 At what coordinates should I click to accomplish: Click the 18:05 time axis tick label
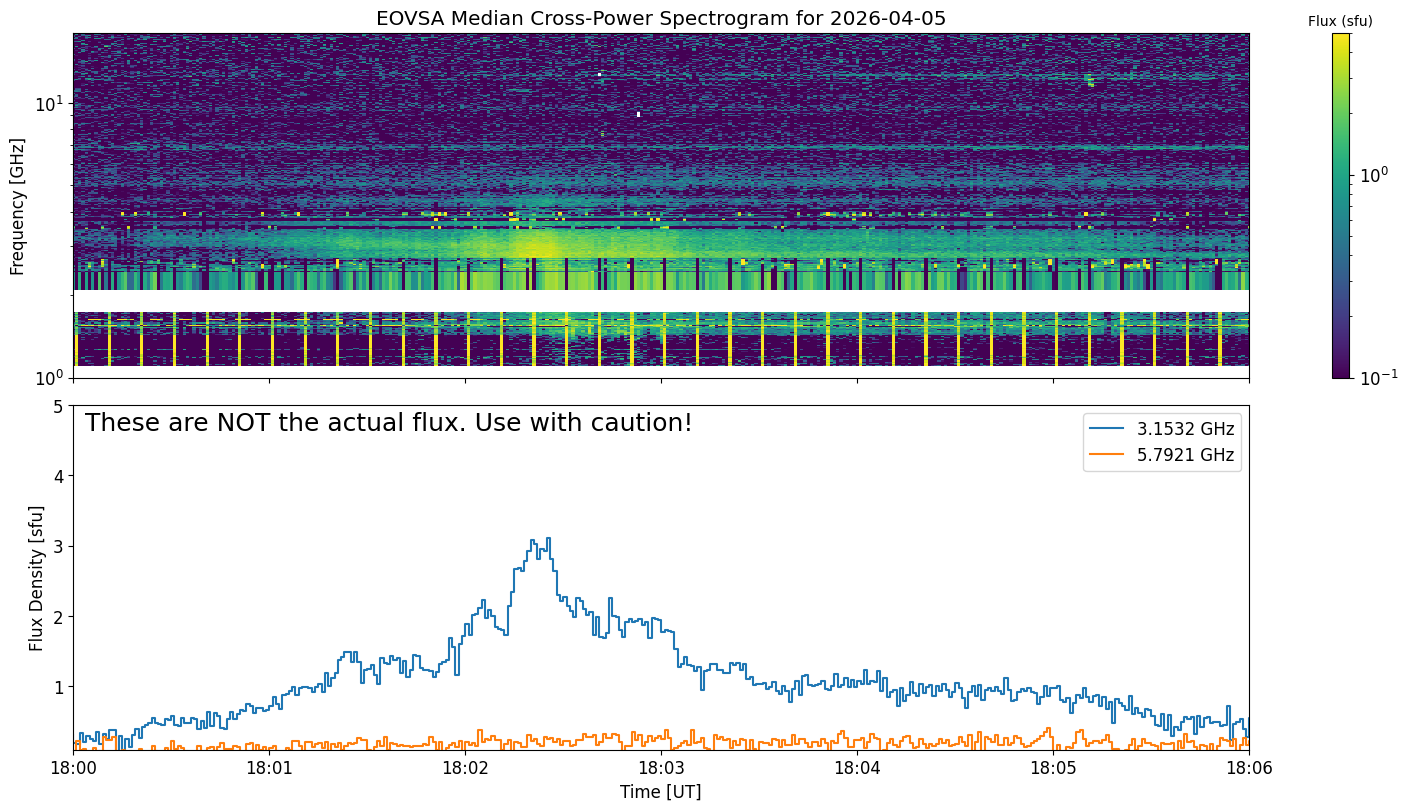pyautogui.click(x=1053, y=770)
